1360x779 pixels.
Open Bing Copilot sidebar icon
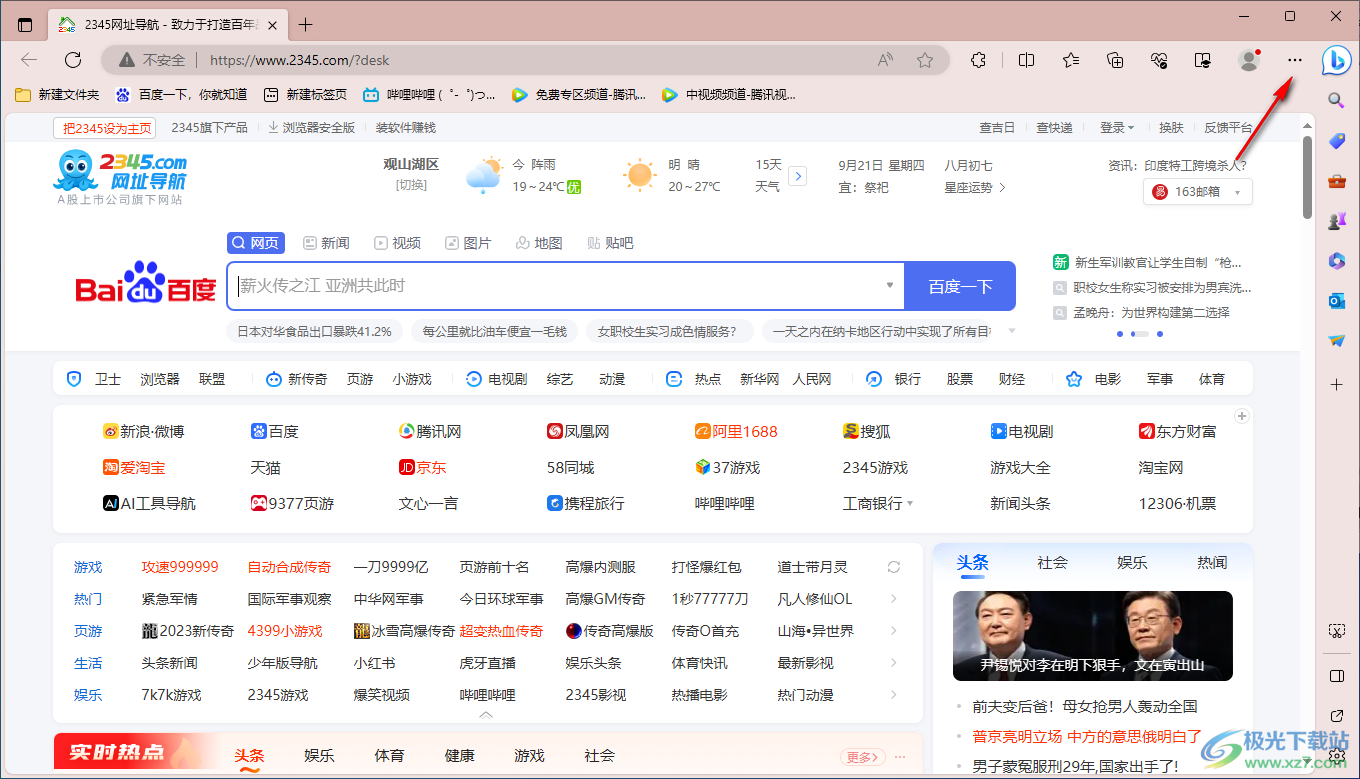coord(1337,61)
